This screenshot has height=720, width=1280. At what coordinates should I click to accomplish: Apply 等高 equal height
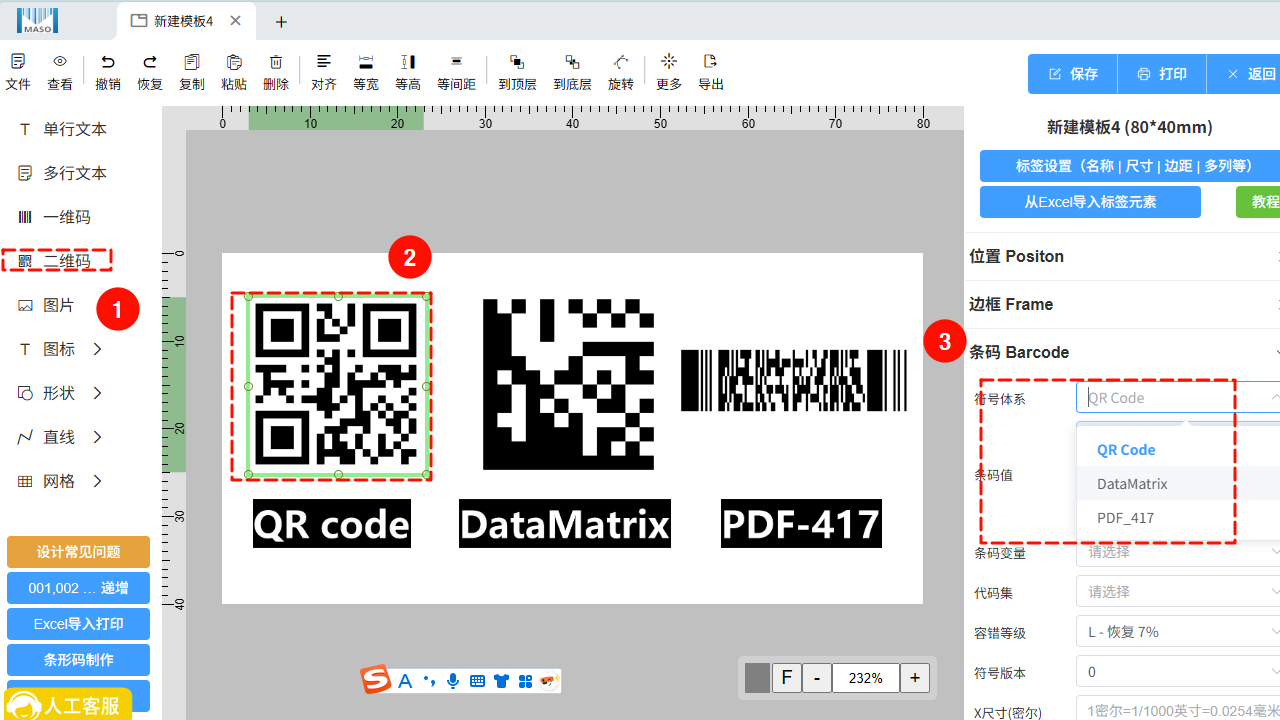(x=408, y=72)
